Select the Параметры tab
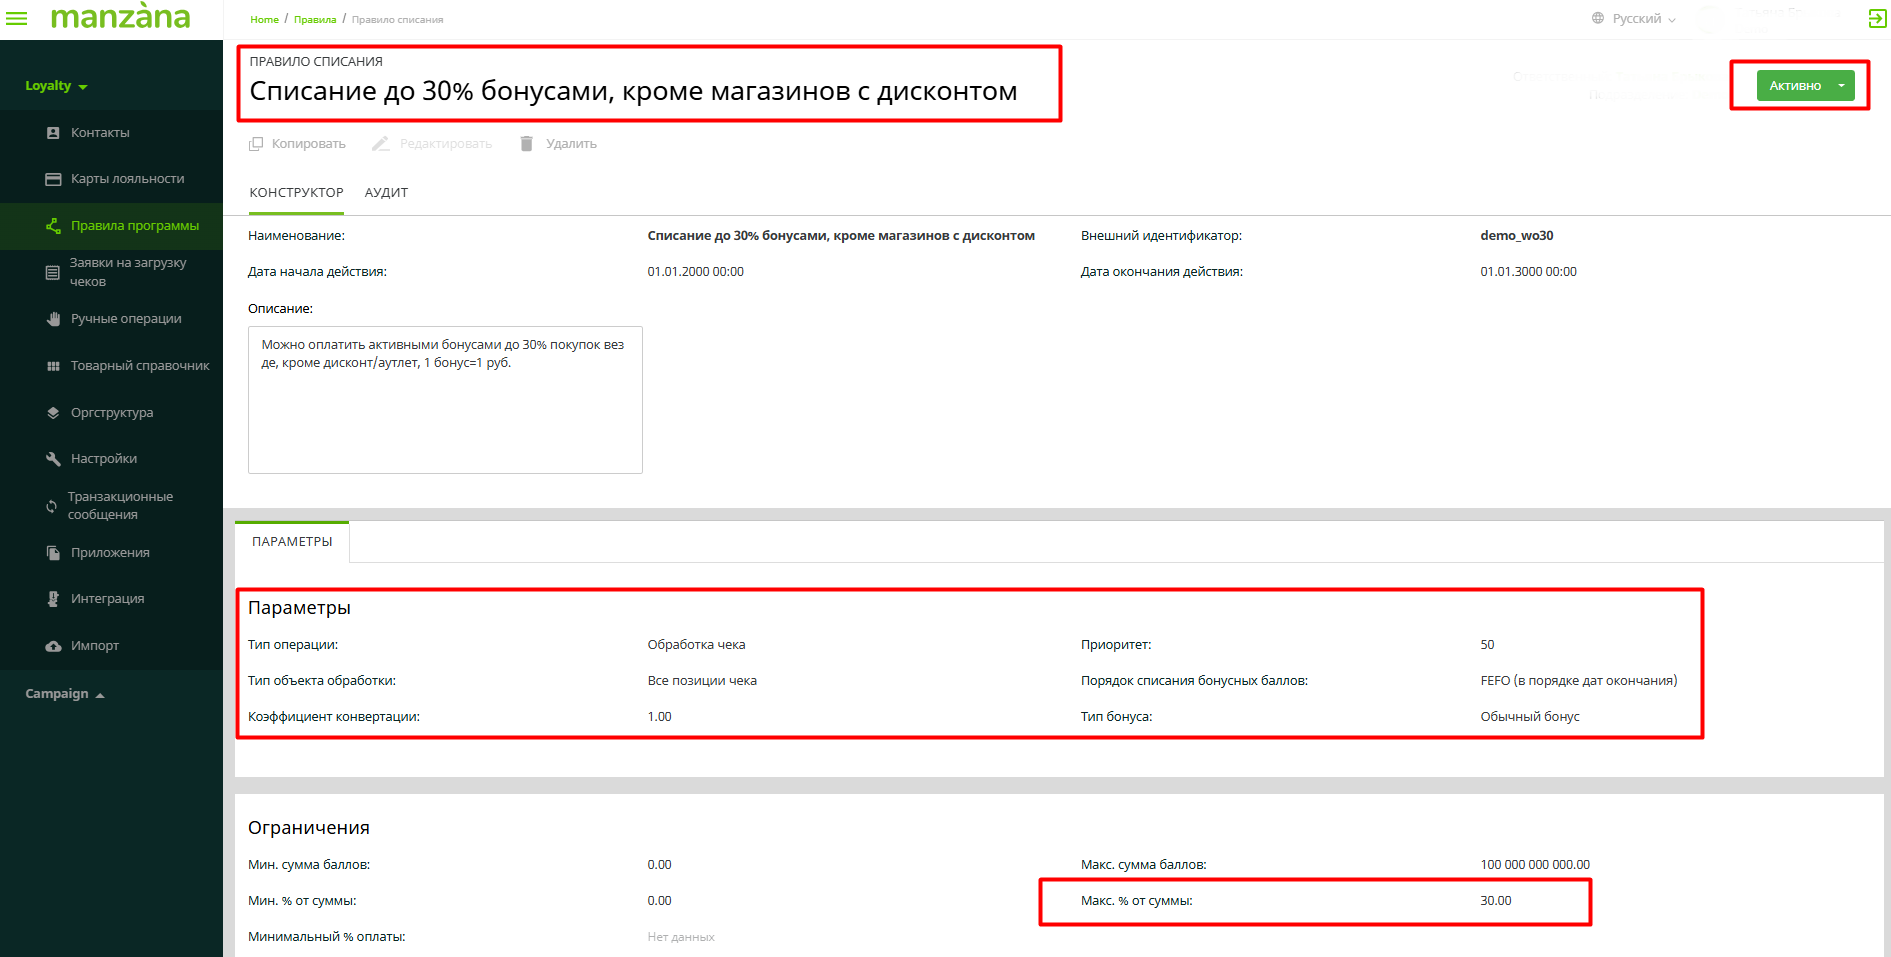Image resolution: width=1891 pixels, height=957 pixels. pyautogui.click(x=292, y=542)
